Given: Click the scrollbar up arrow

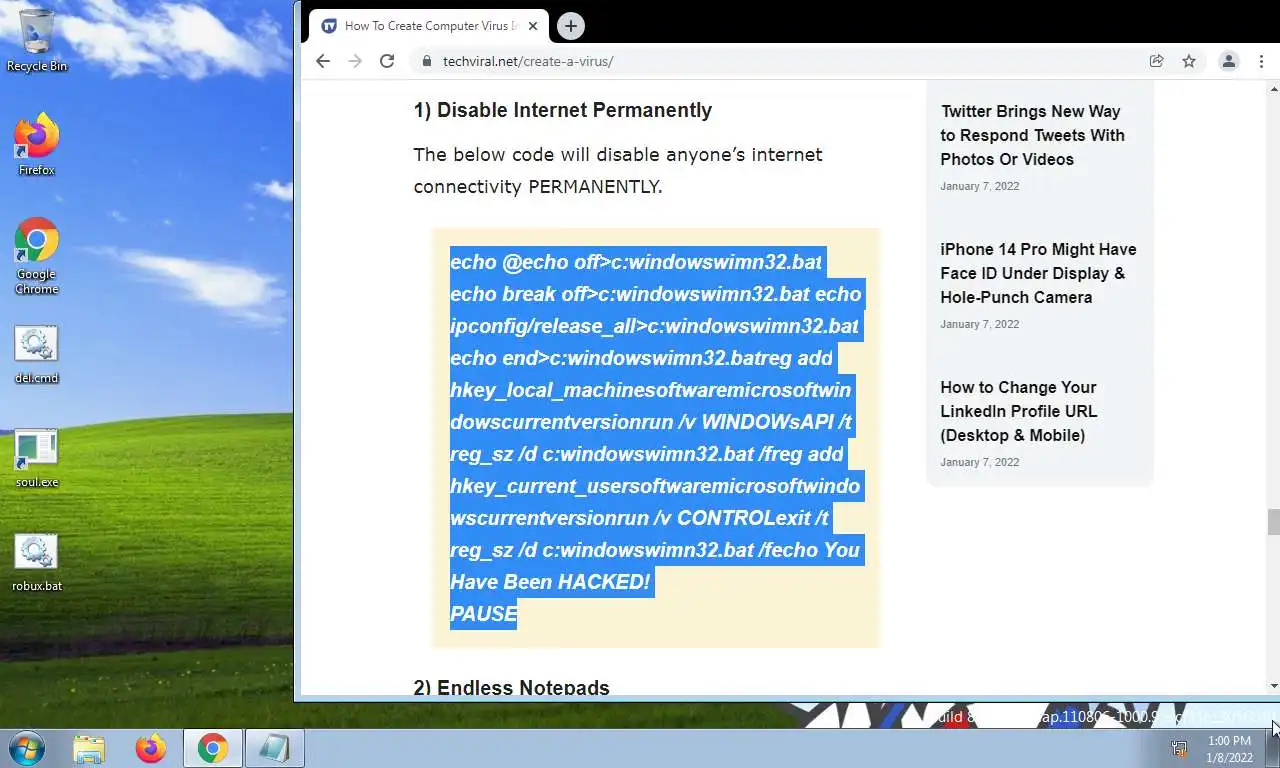Looking at the screenshot, I should click(x=1273, y=87).
